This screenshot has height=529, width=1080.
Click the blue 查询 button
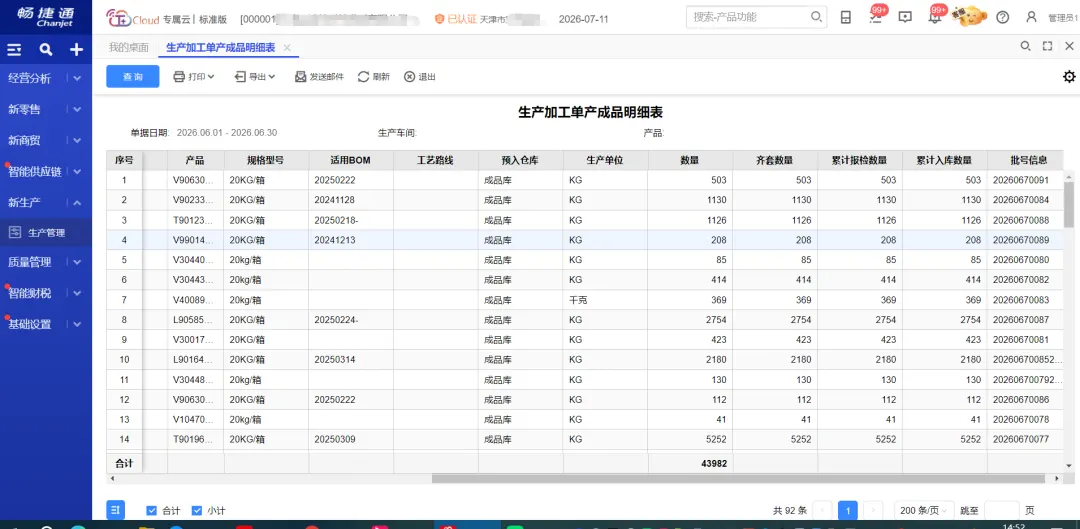click(133, 76)
